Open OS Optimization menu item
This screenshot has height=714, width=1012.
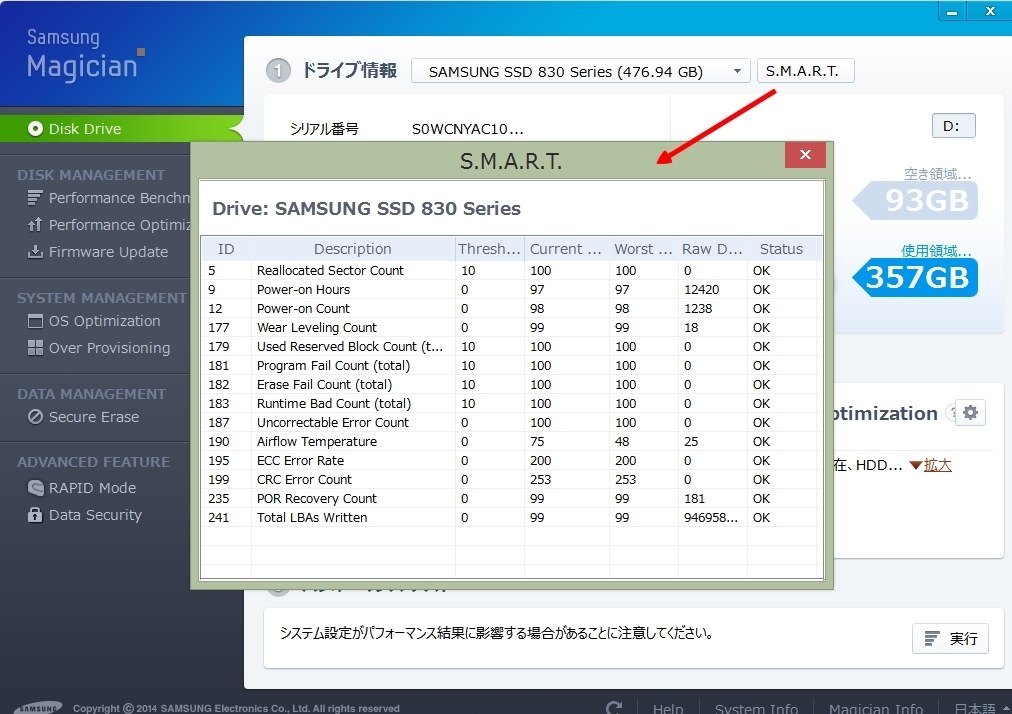point(94,321)
